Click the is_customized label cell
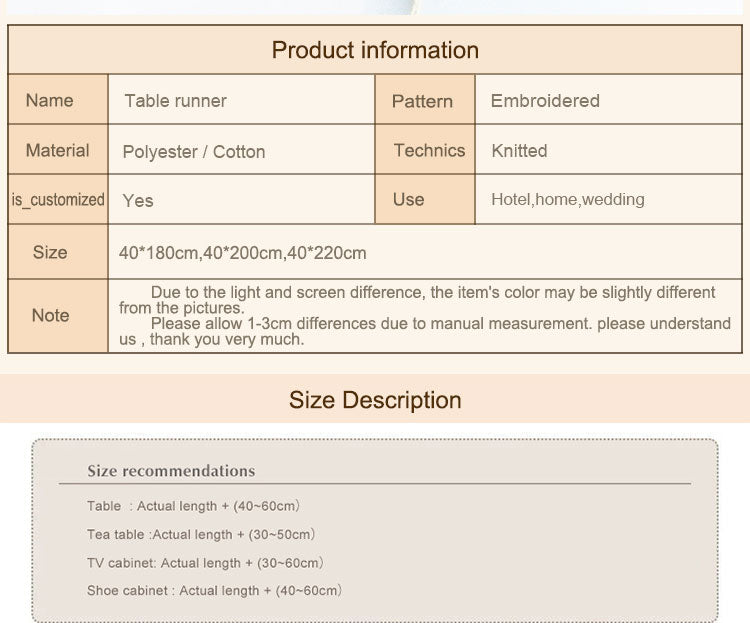This screenshot has width=750, height=623. point(58,200)
